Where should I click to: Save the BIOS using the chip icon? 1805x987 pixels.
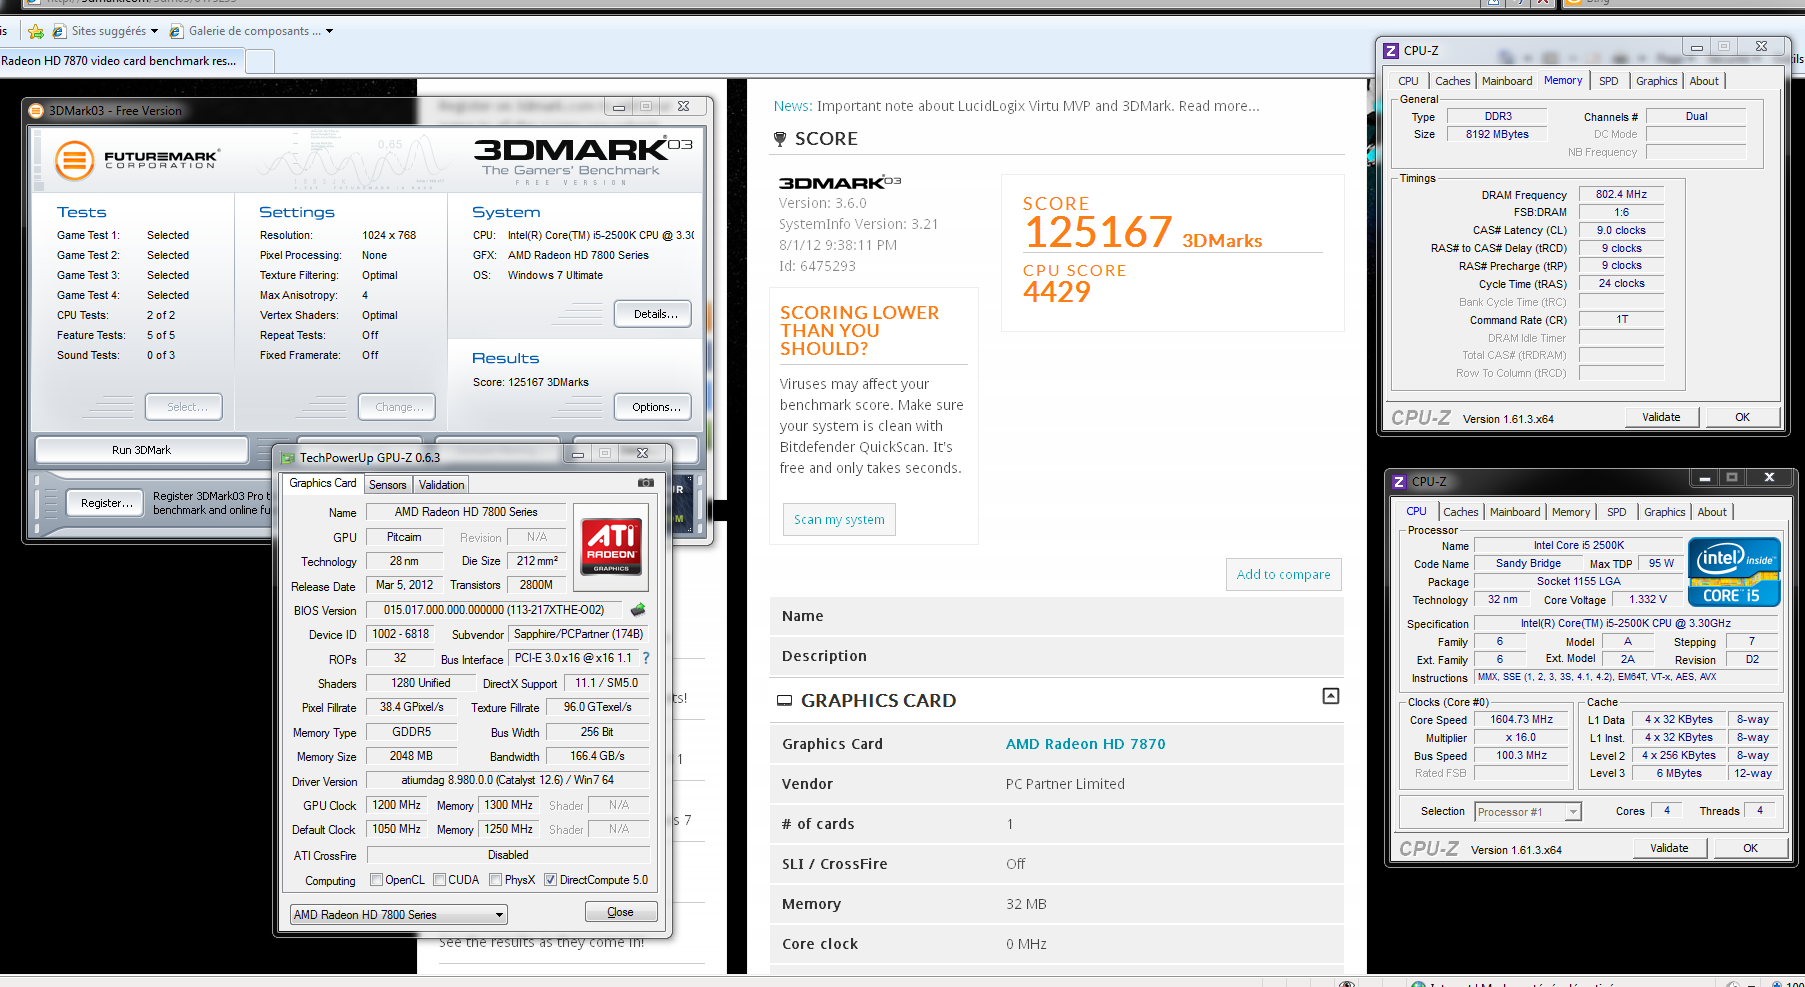[x=638, y=609]
